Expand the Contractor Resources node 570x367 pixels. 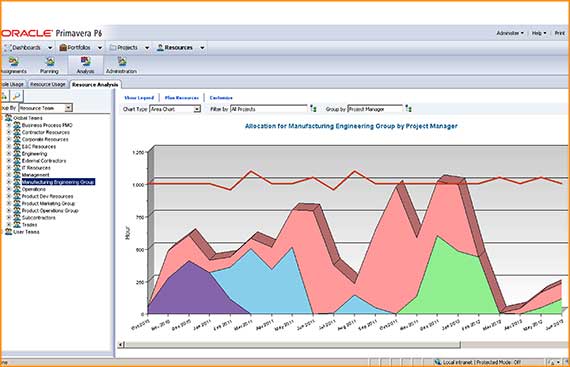coord(9,132)
